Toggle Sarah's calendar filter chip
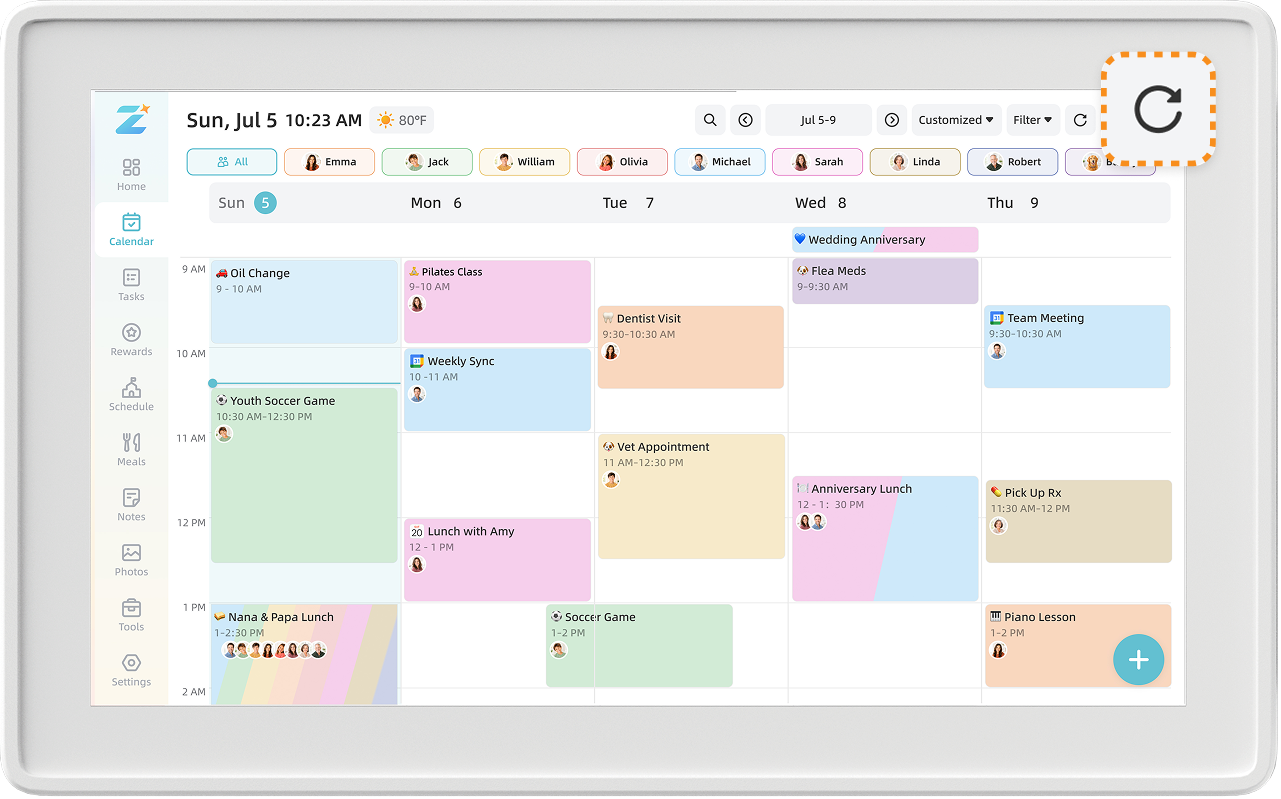Image resolution: width=1281 pixels, height=799 pixels. coord(817,162)
